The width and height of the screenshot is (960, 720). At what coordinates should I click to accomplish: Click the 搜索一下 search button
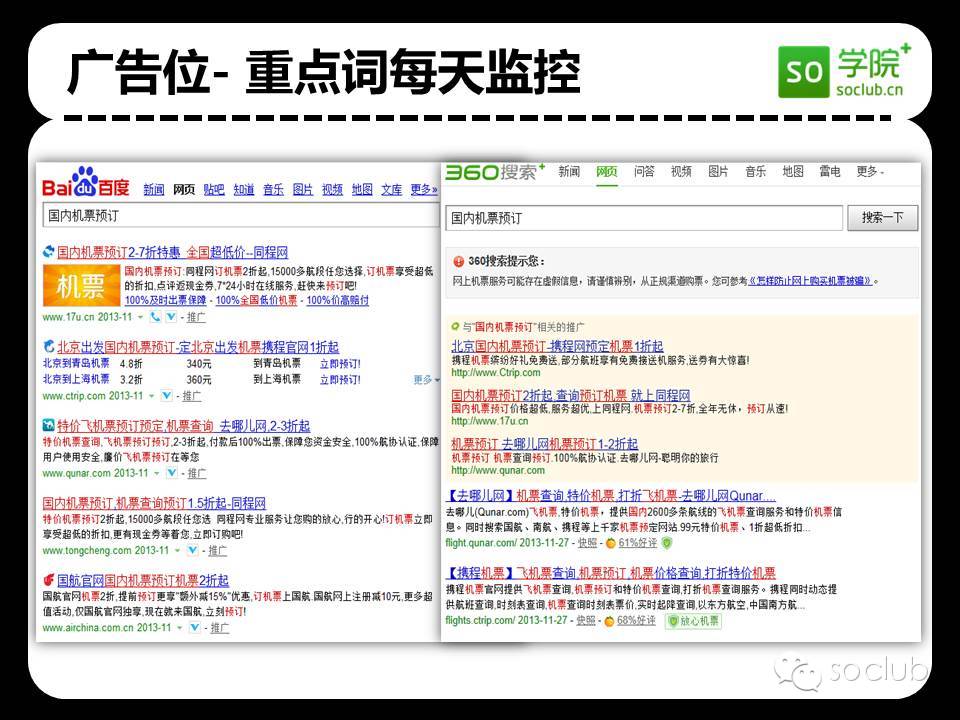point(886,217)
